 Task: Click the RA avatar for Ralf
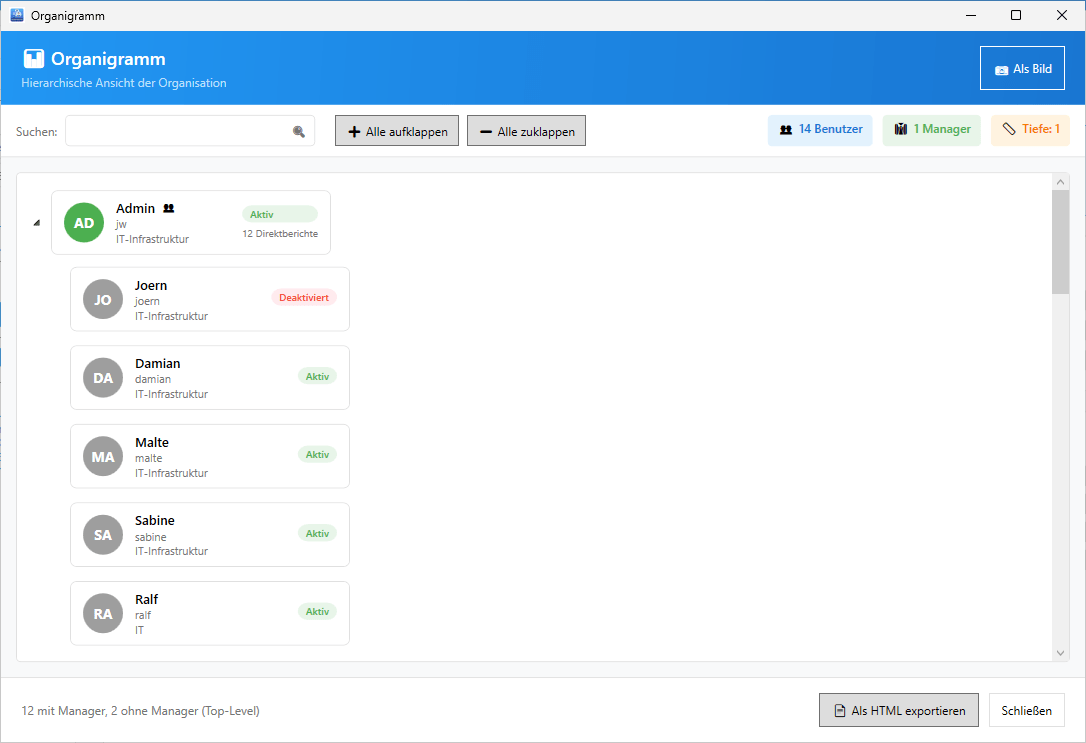103,613
